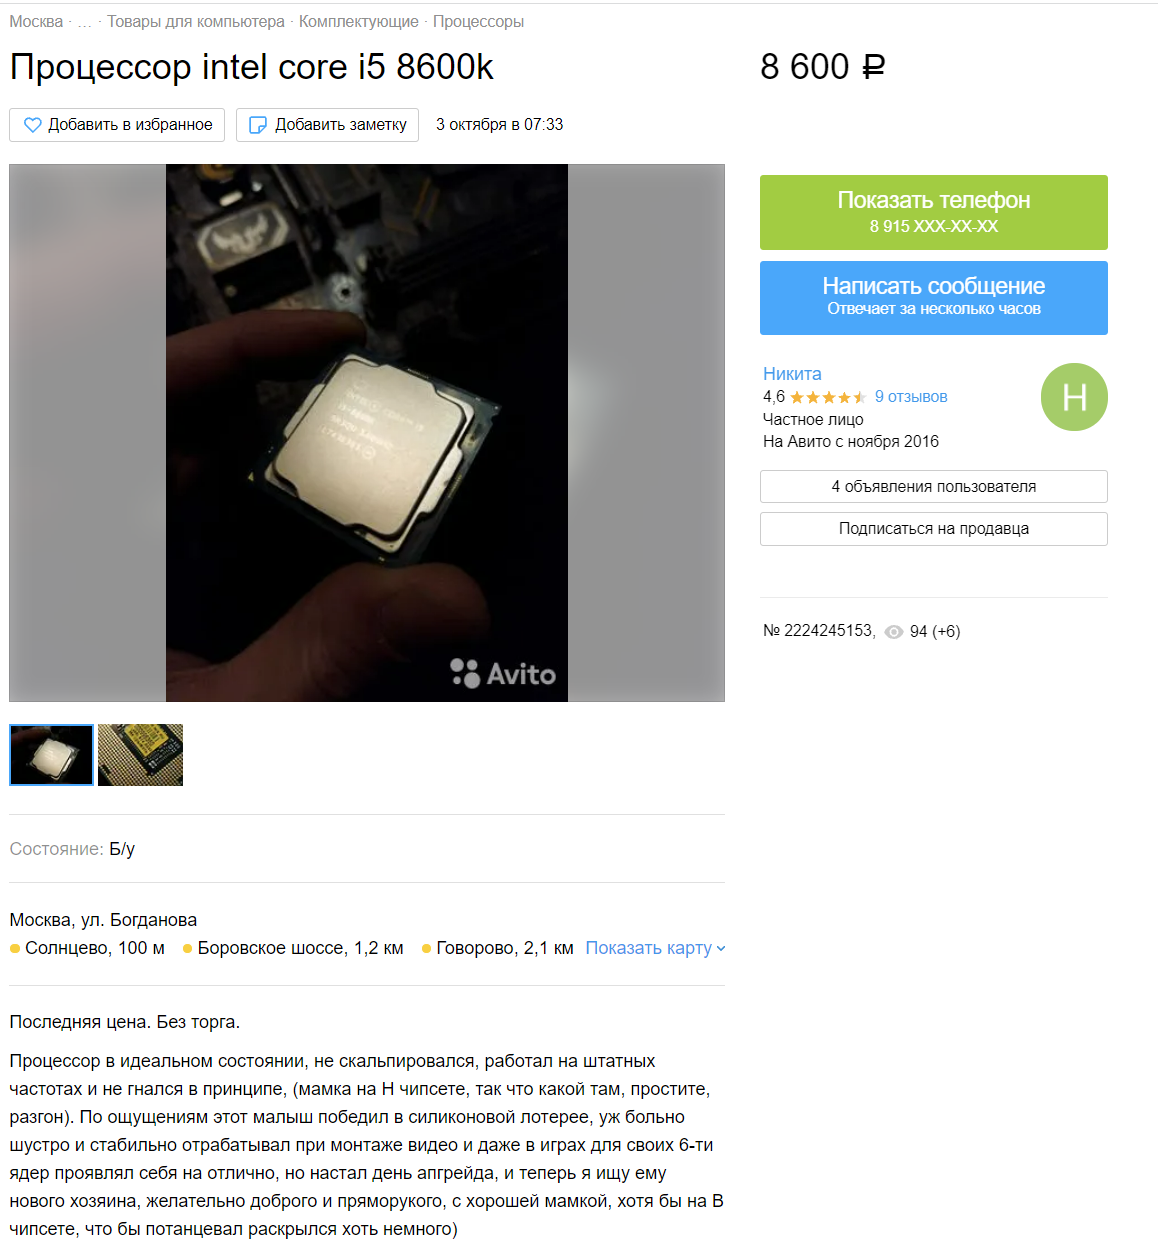Expand Показать карту dropdown

click(655, 948)
